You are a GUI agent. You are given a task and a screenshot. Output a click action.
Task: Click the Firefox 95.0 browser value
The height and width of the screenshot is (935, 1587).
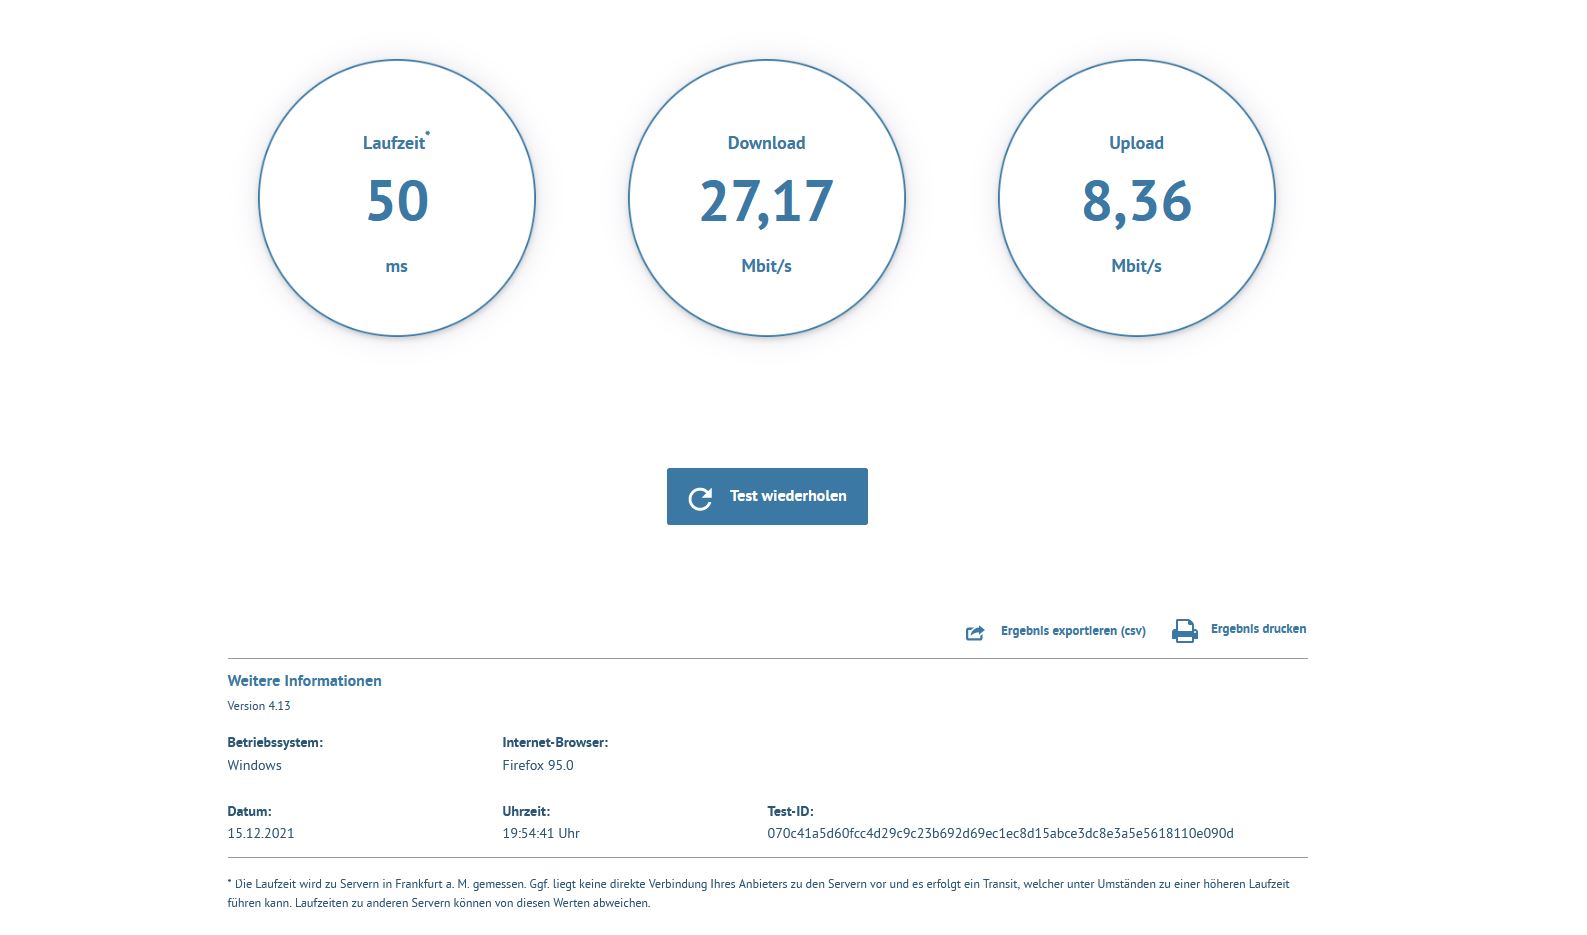[x=538, y=765]
